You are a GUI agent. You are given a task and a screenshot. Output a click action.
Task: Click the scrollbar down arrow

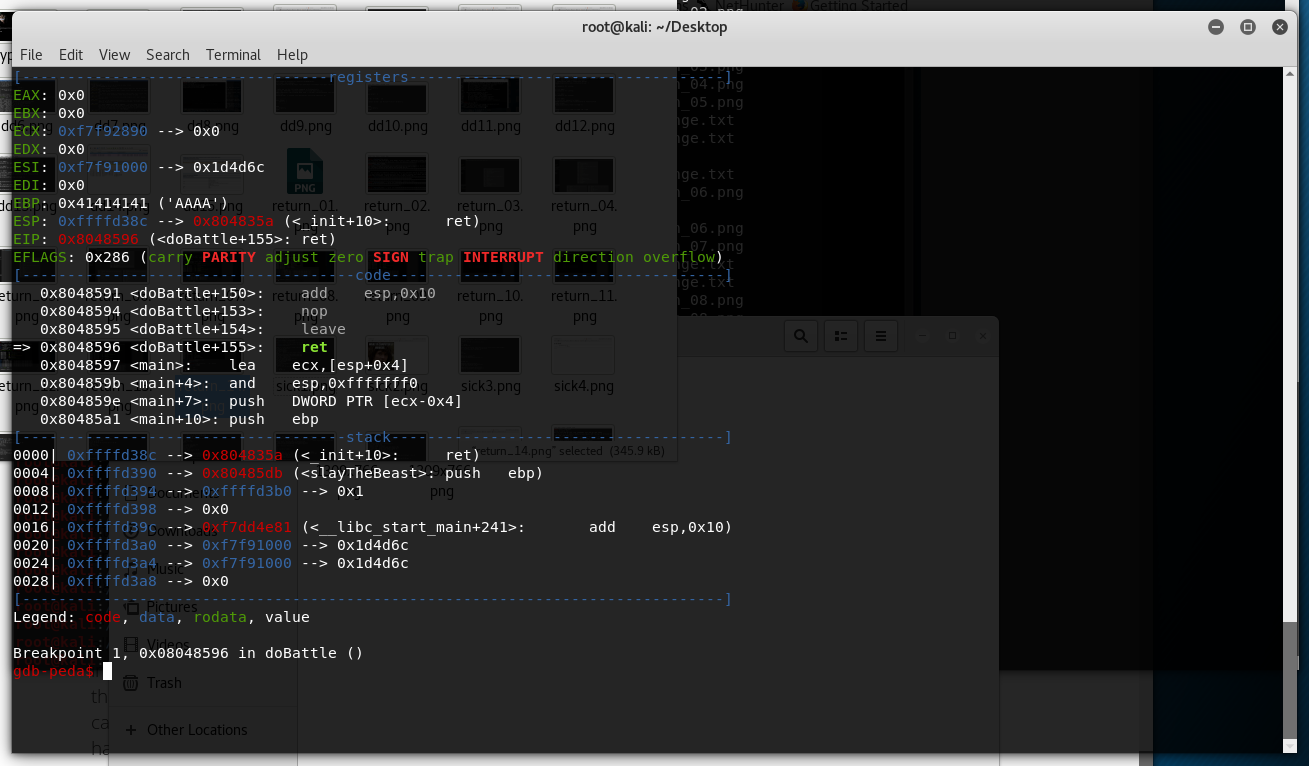pyautogui.click(x=1290, y=746)
